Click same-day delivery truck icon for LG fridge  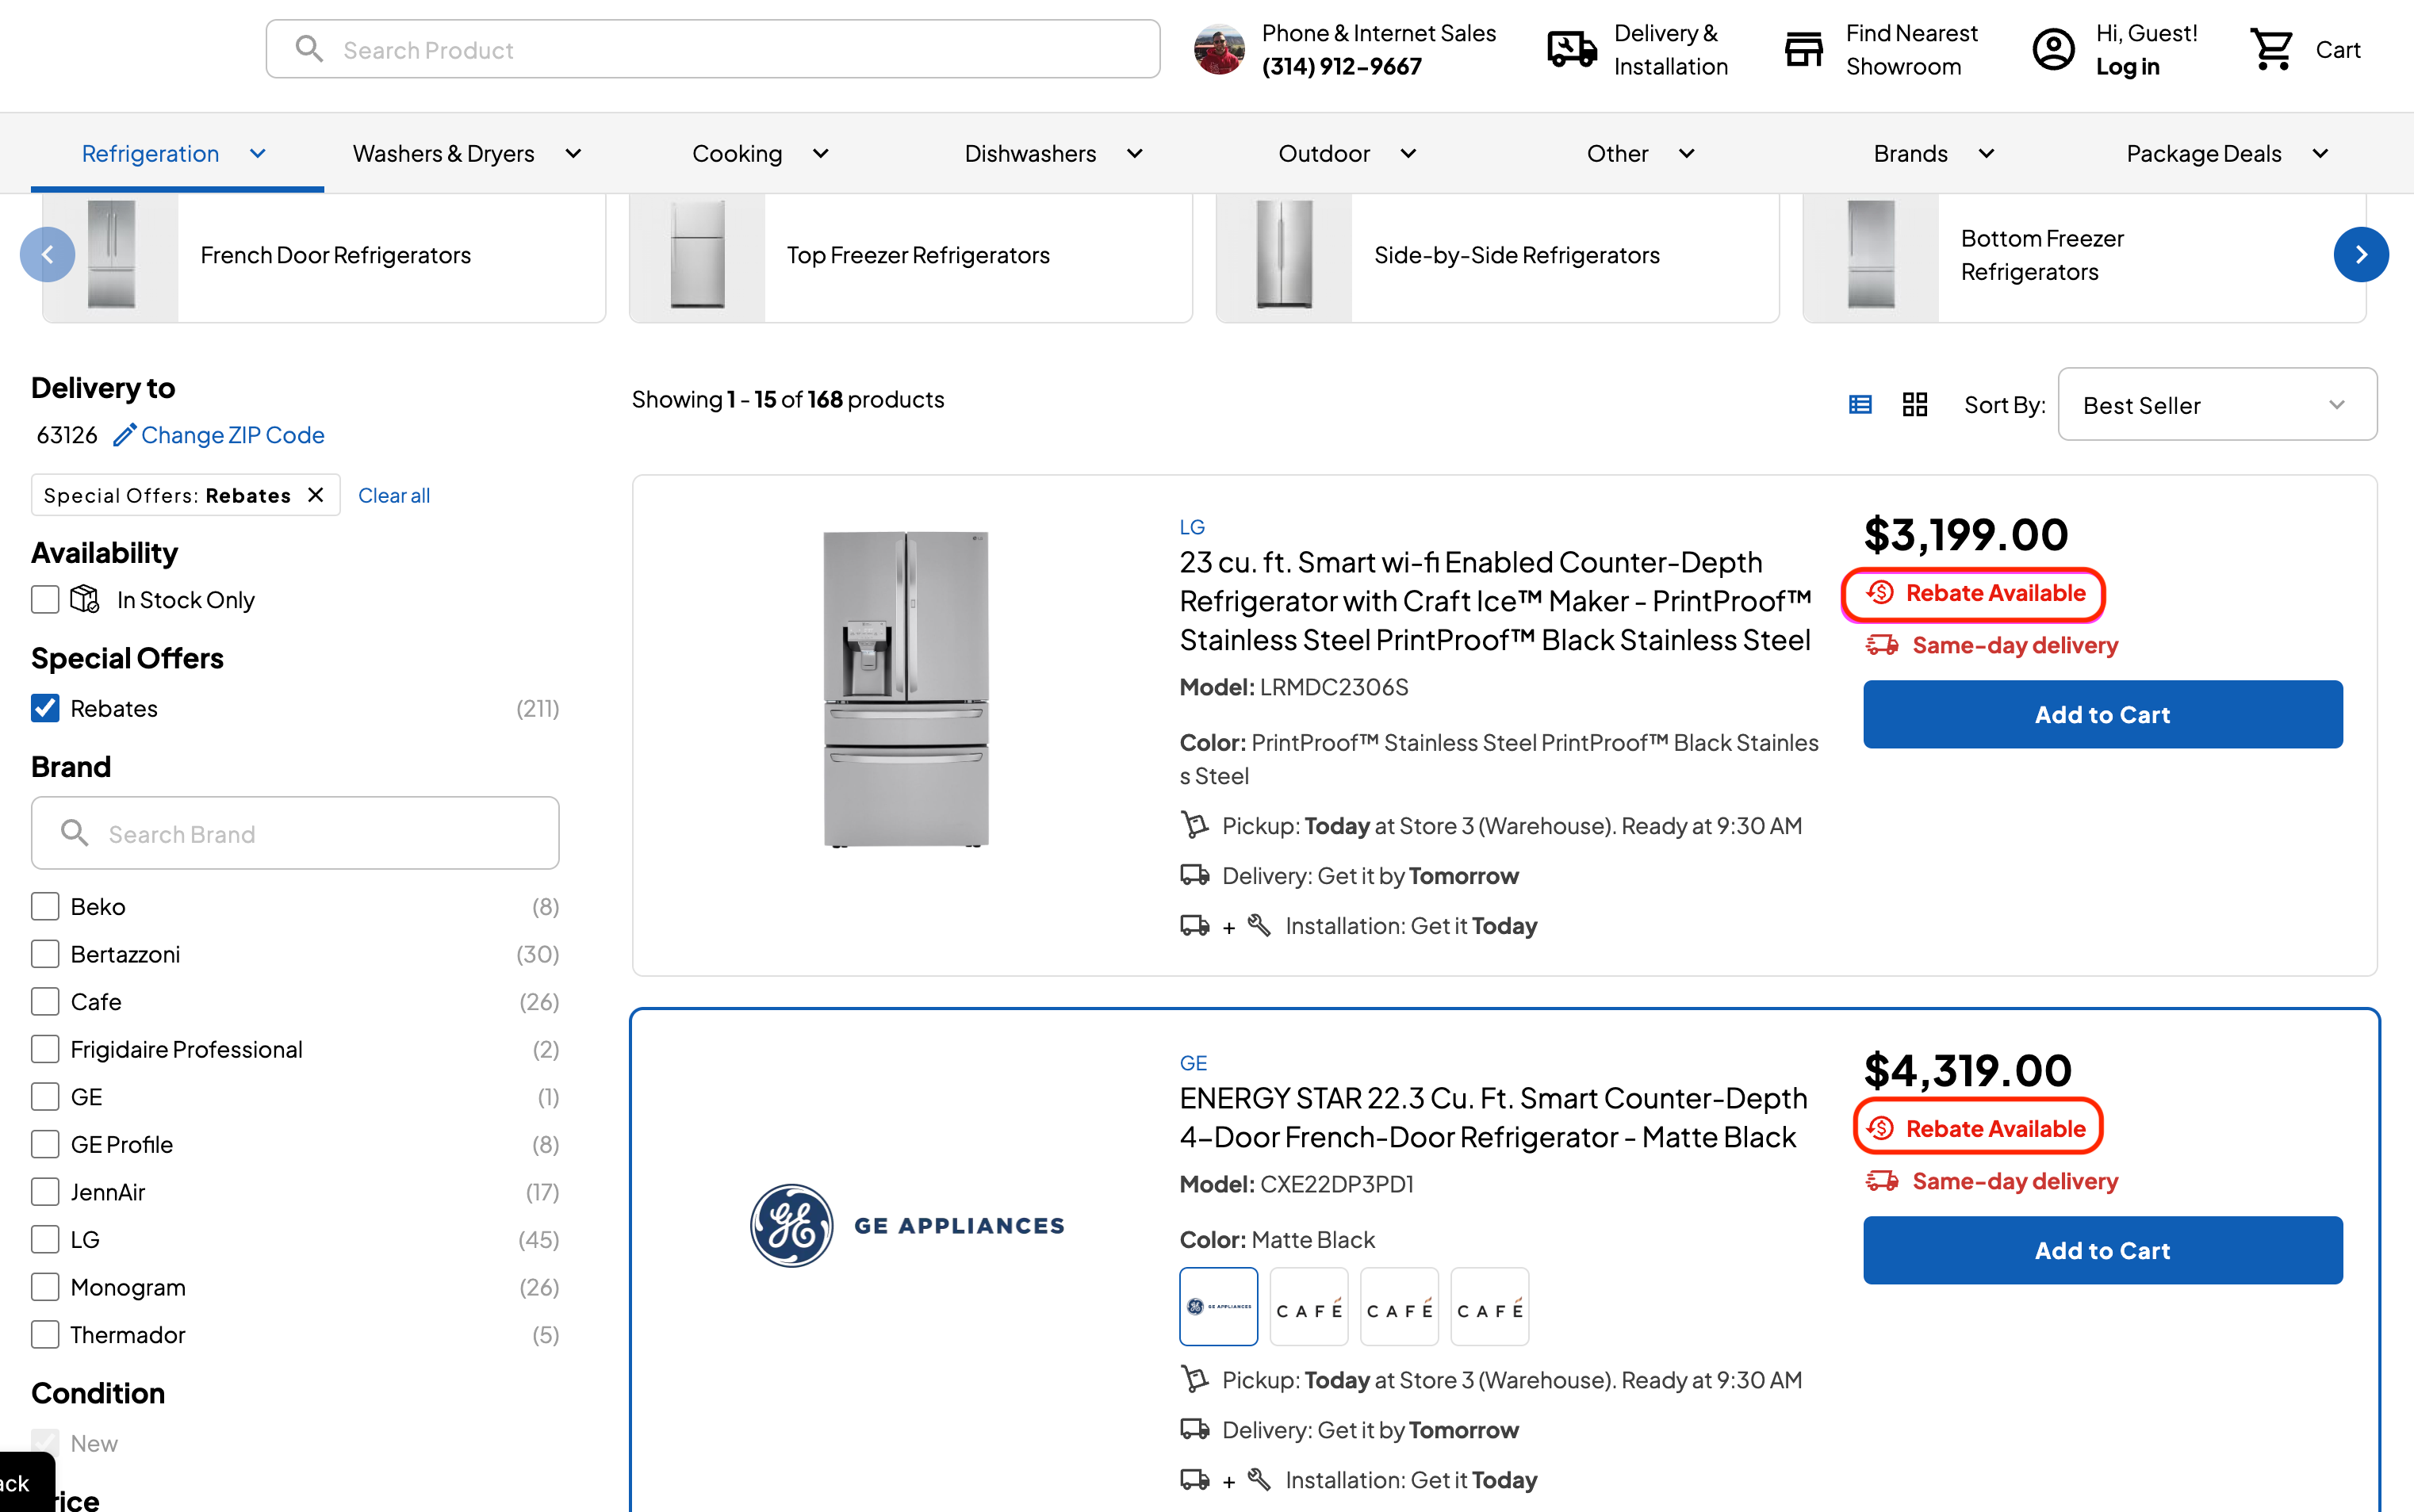(x=1882, y=645)
